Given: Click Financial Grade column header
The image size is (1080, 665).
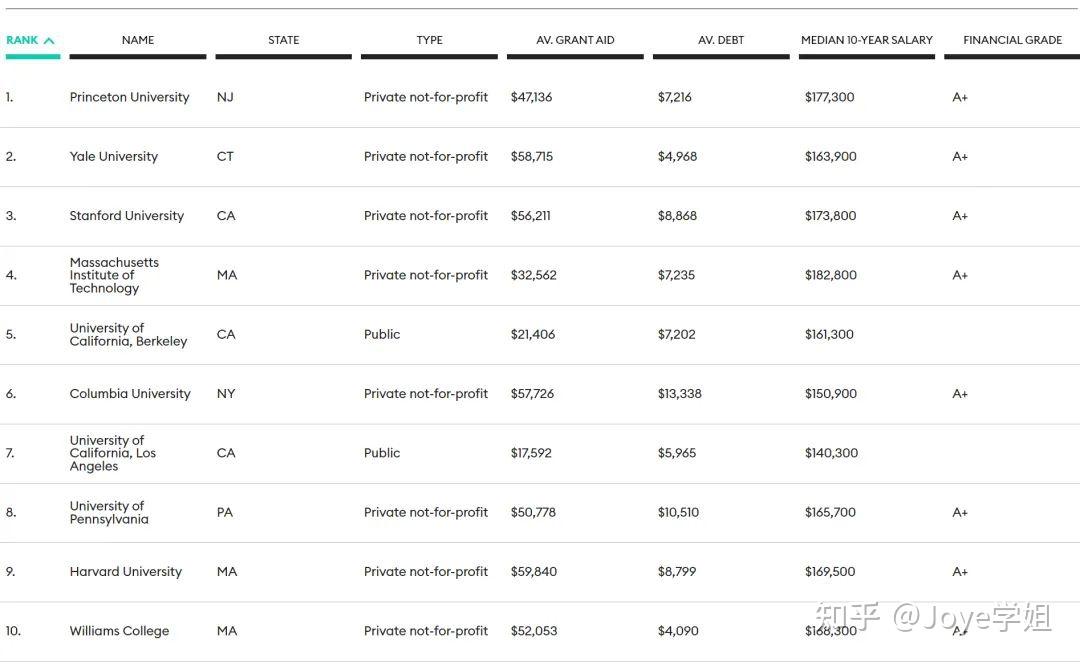Looking at the screenshot, I should click(x=1012, y=40).
